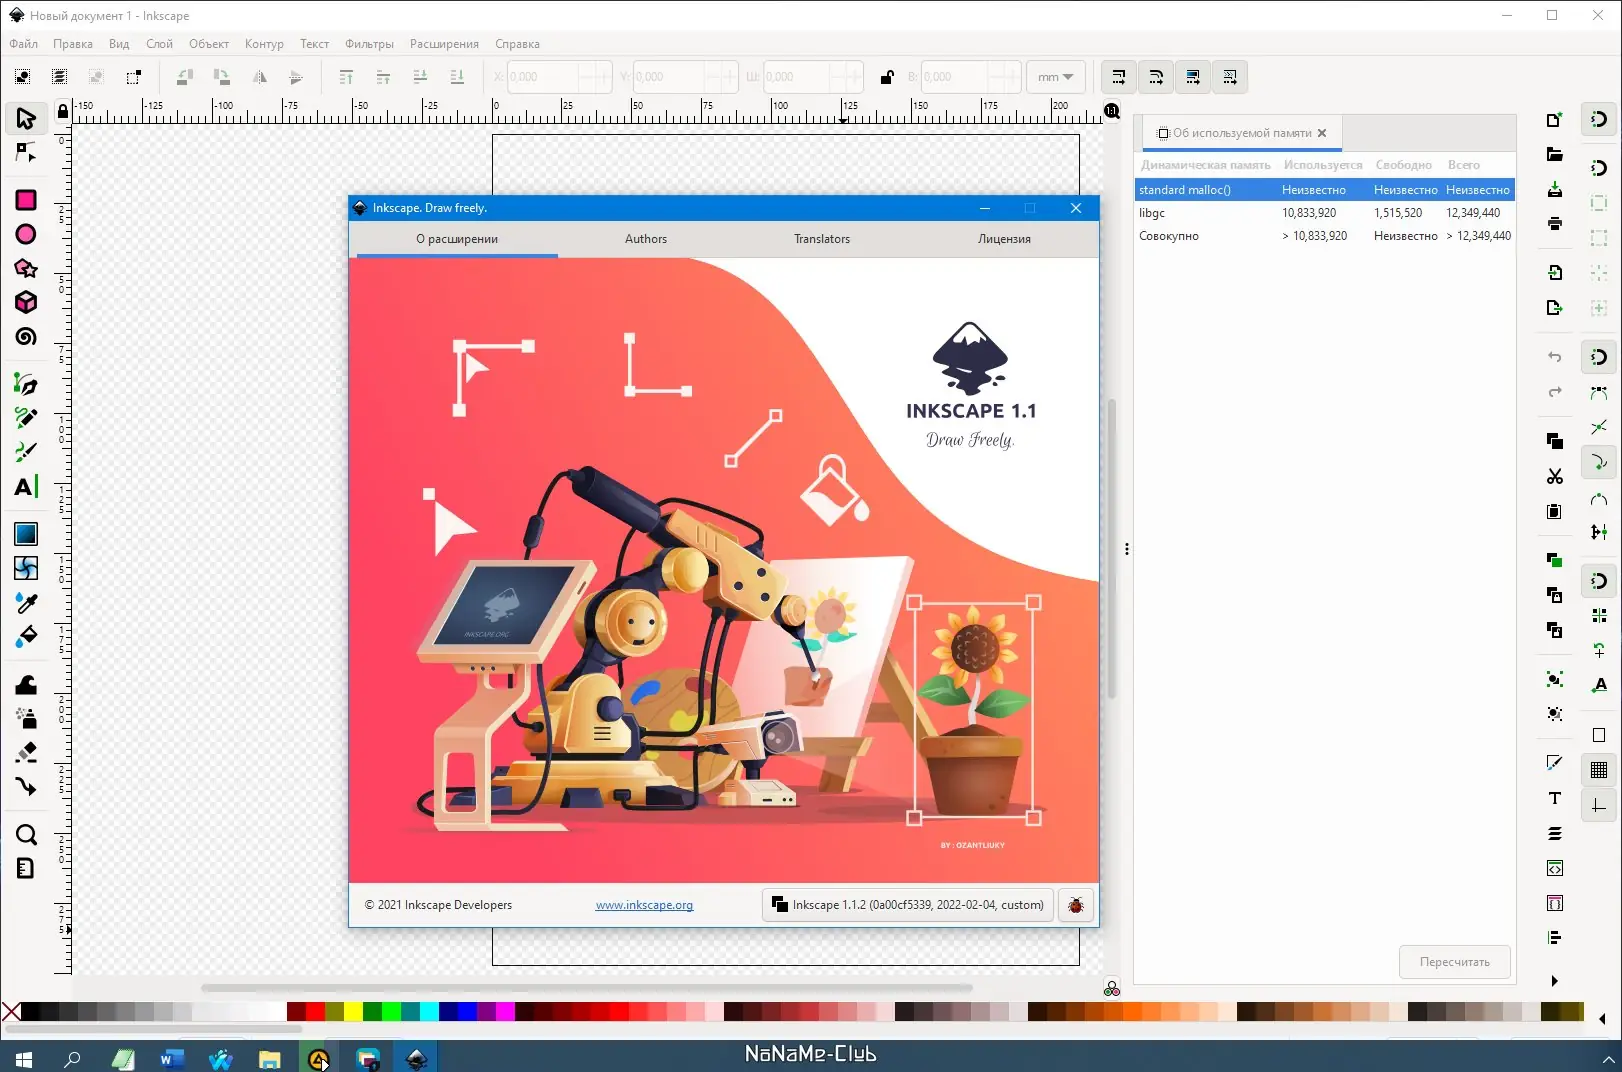Select the Eraser tool
Screen dimensions: 1622x1072
click(x=26, y=752)
